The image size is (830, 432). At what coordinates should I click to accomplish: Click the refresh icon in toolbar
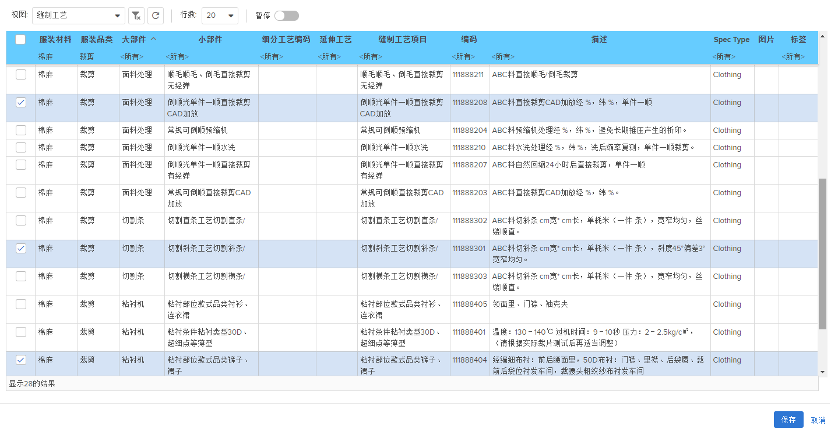(155, 16)
